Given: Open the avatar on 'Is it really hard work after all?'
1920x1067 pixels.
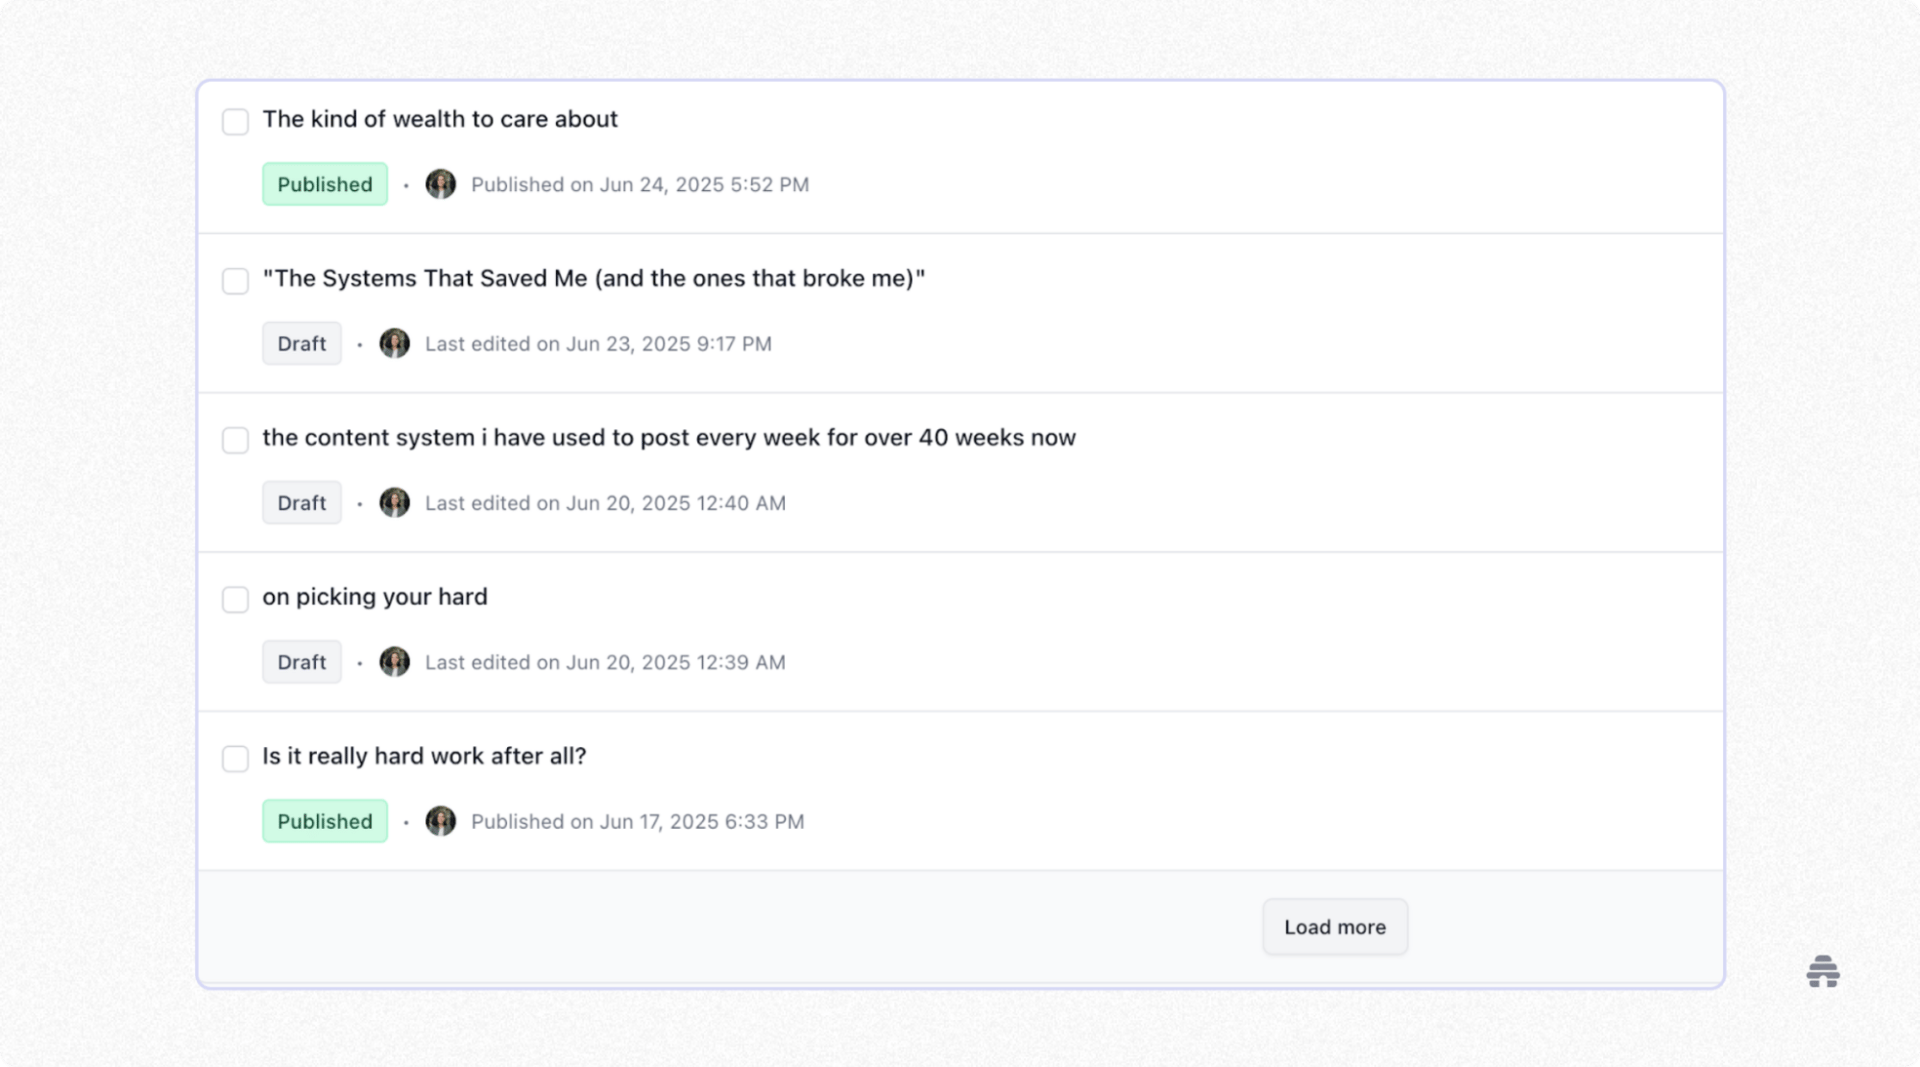Looking at the screenshot, I should (x=440, y=821).
